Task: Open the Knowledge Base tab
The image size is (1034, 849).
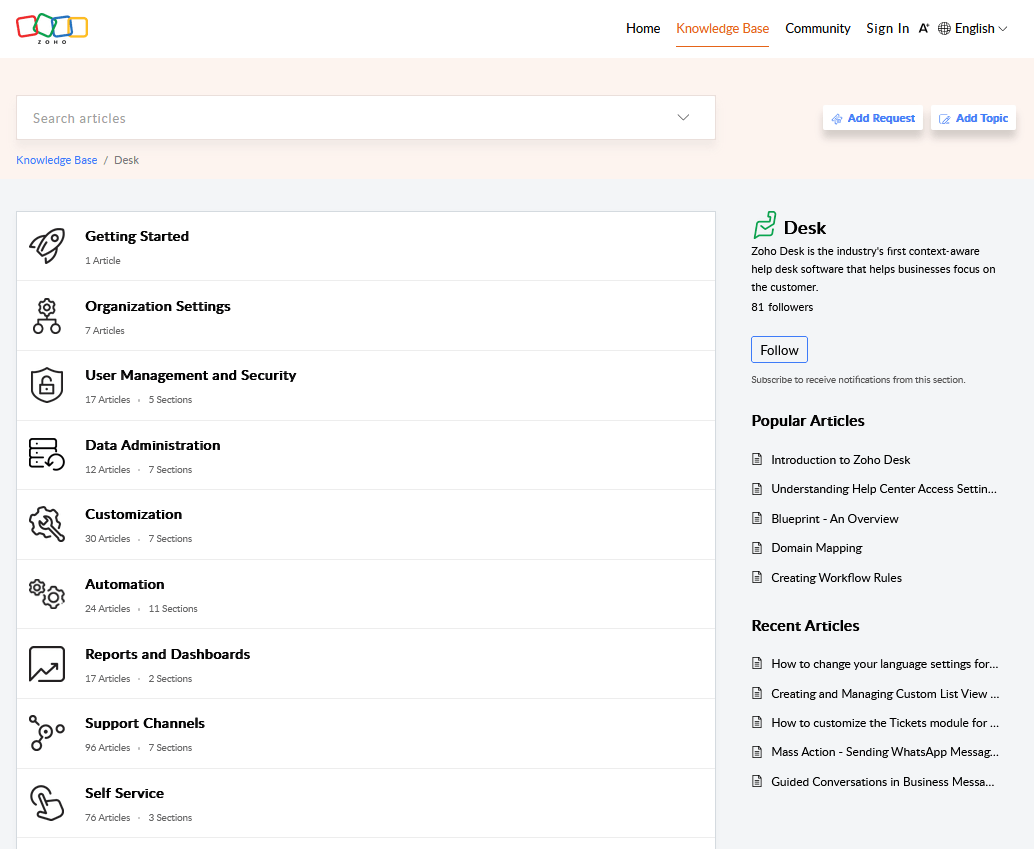Action: point(722,28)
